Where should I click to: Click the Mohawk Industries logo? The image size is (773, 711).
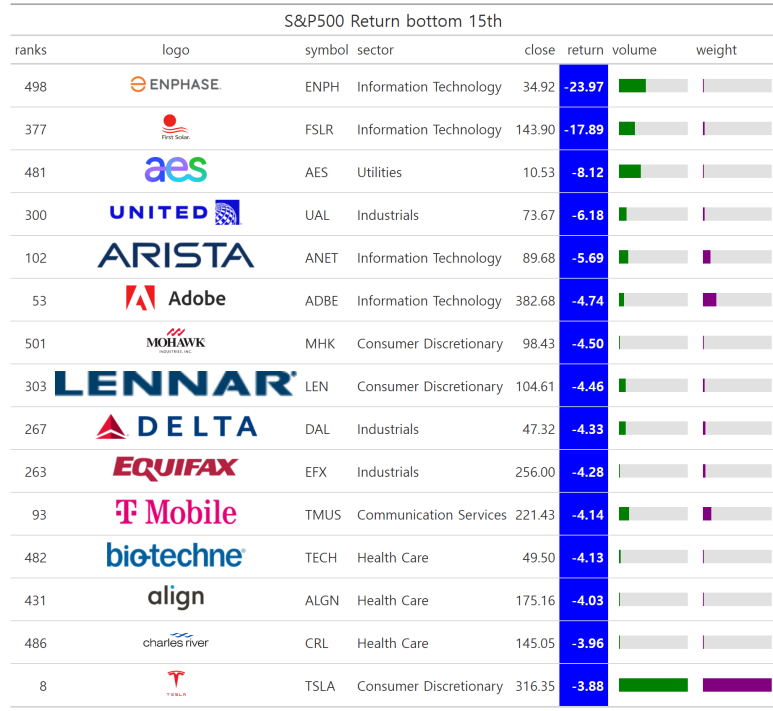(x=176, y=341)
